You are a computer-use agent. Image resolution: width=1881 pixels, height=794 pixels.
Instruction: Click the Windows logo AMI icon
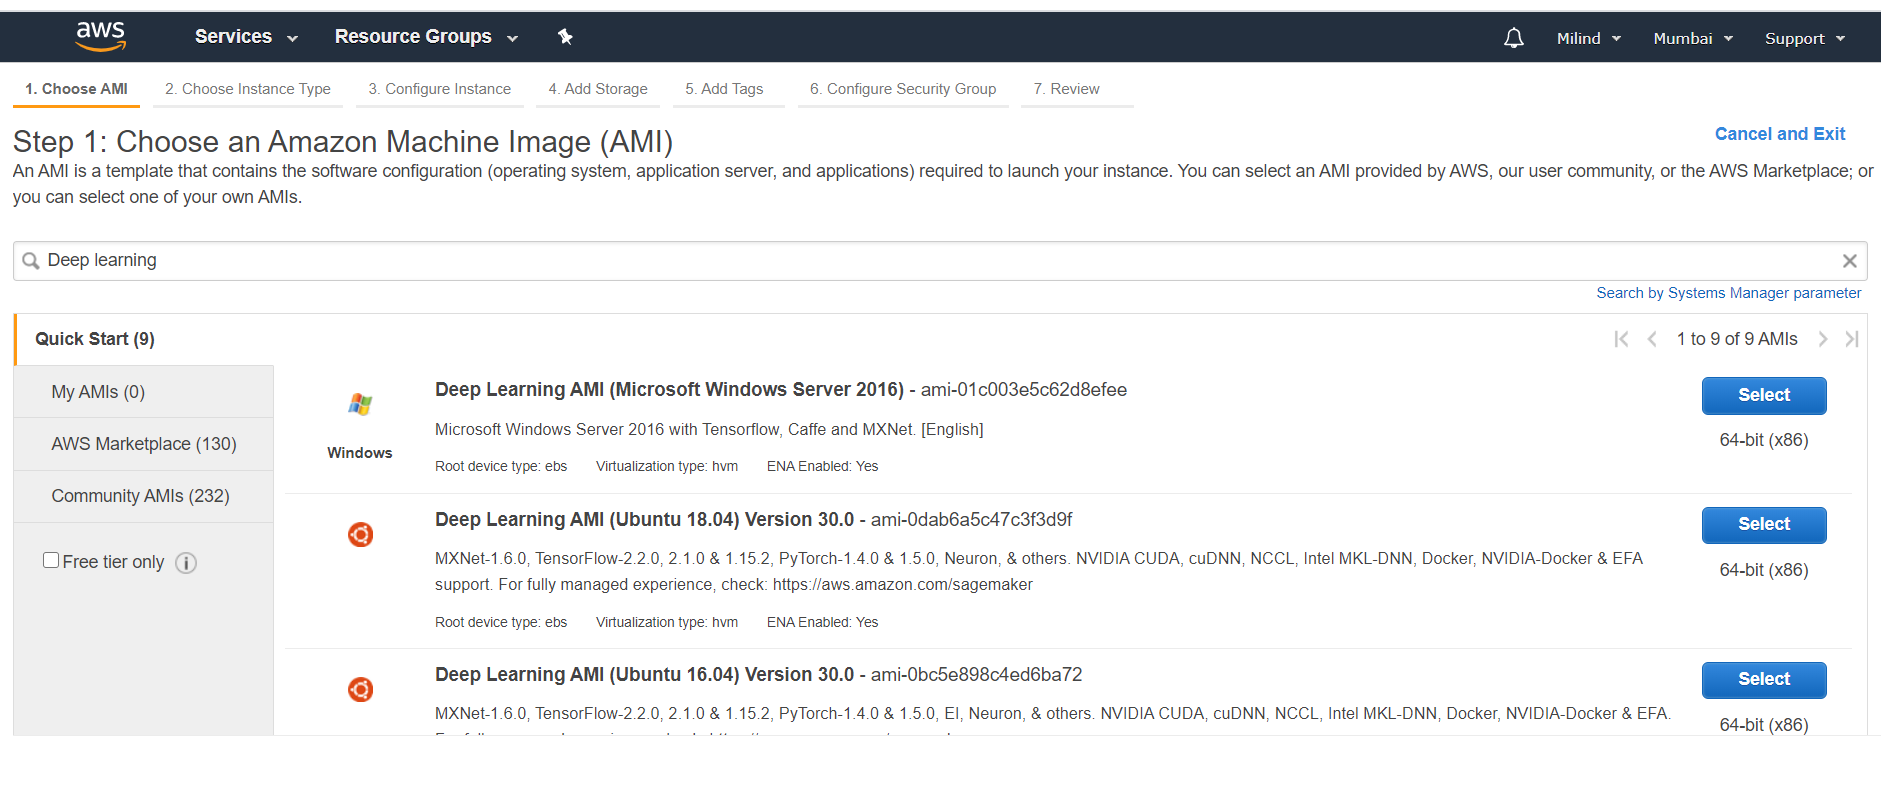point(360,405)
